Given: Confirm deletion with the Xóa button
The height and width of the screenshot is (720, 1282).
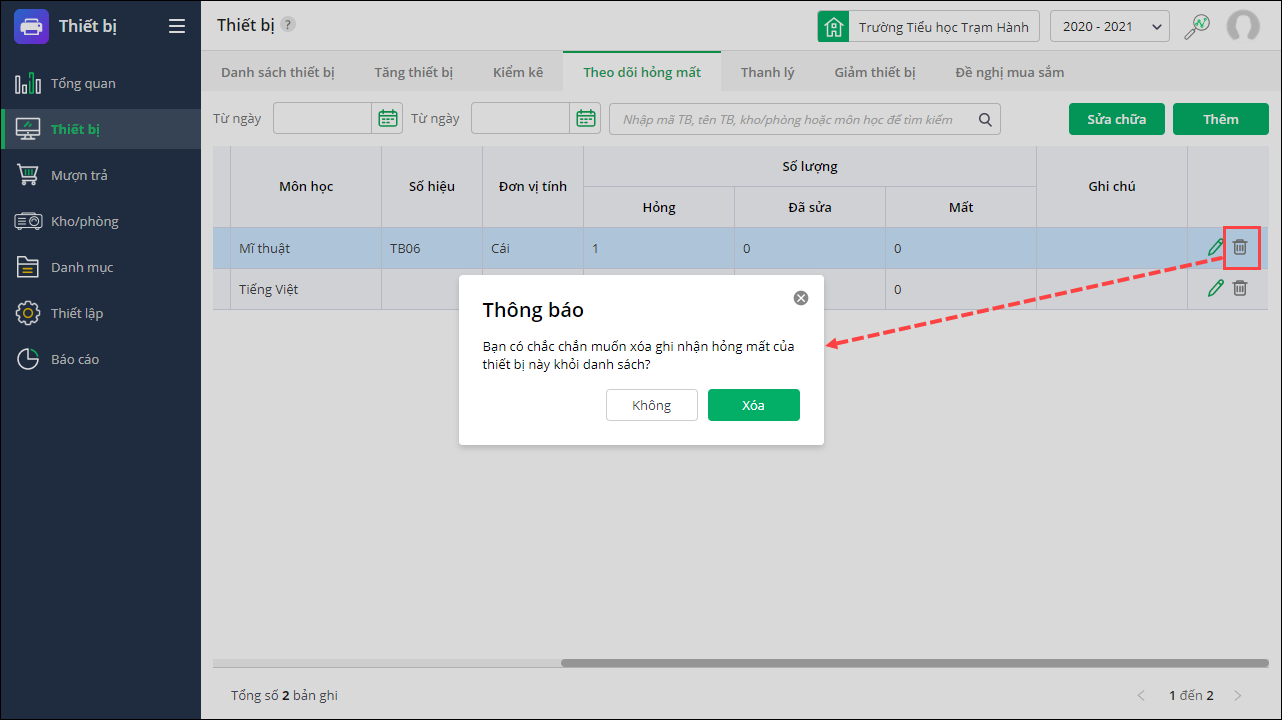Looking at the screenshot, I should click(x=754, y=405).
